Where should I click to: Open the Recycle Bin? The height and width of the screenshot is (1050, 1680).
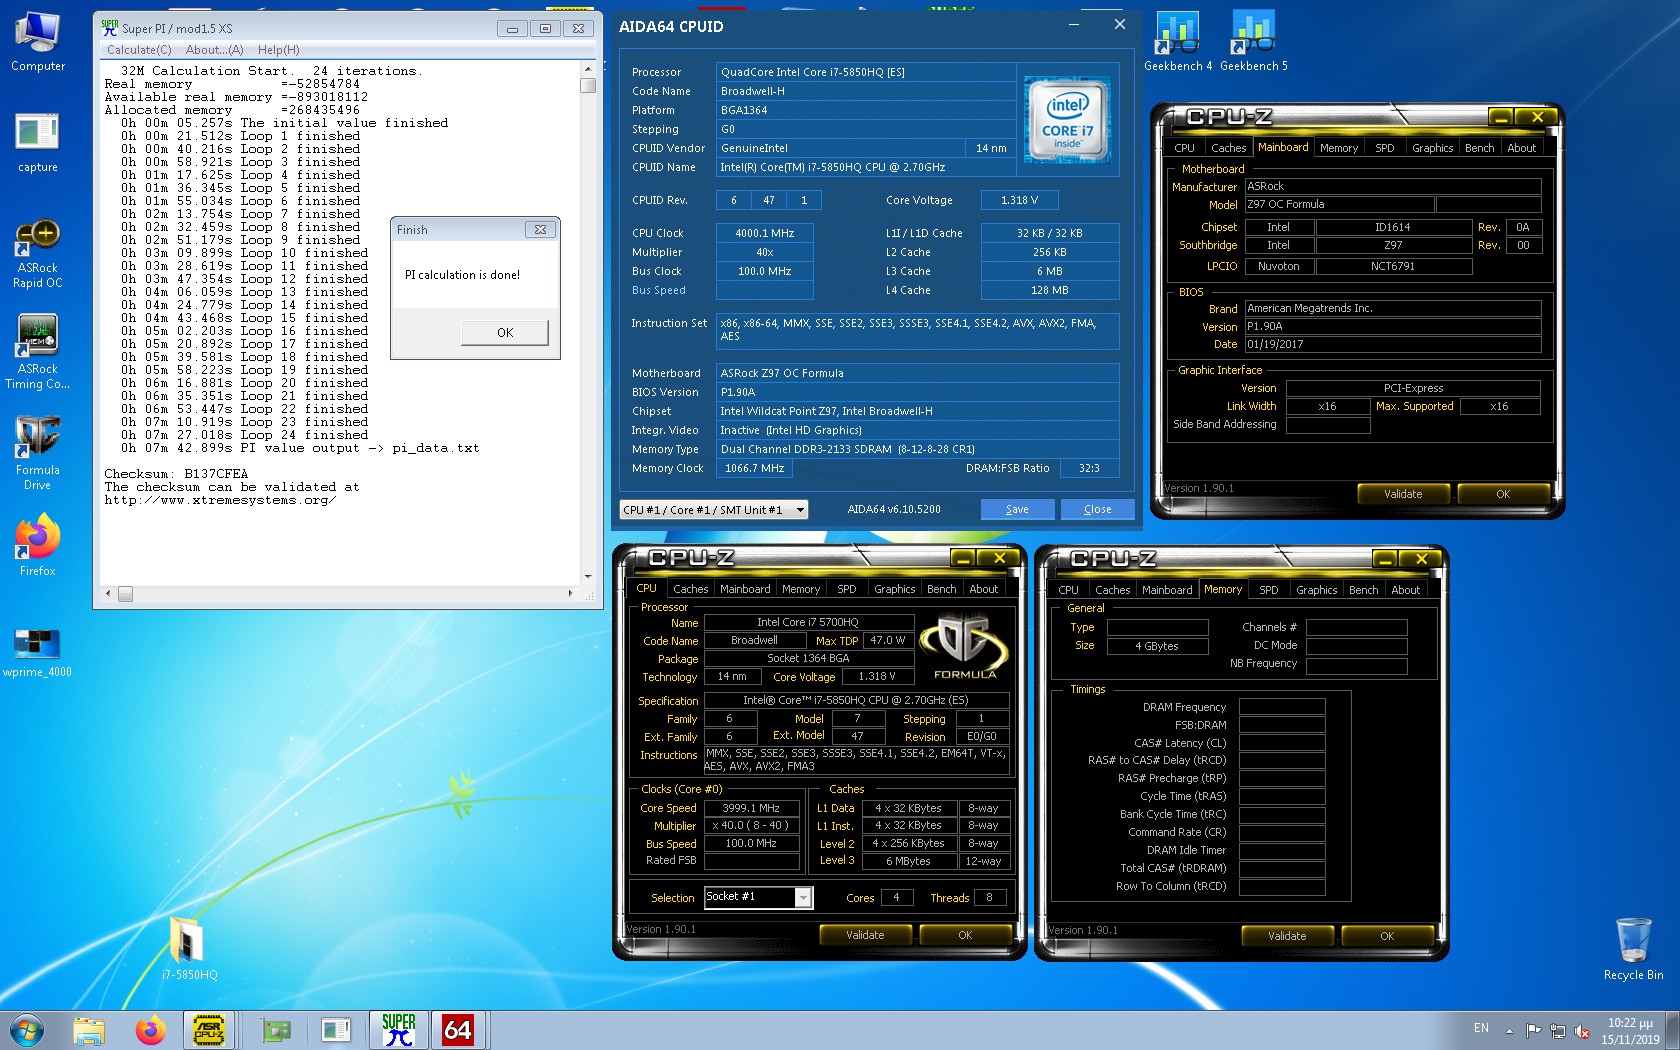click(1633, 950)
